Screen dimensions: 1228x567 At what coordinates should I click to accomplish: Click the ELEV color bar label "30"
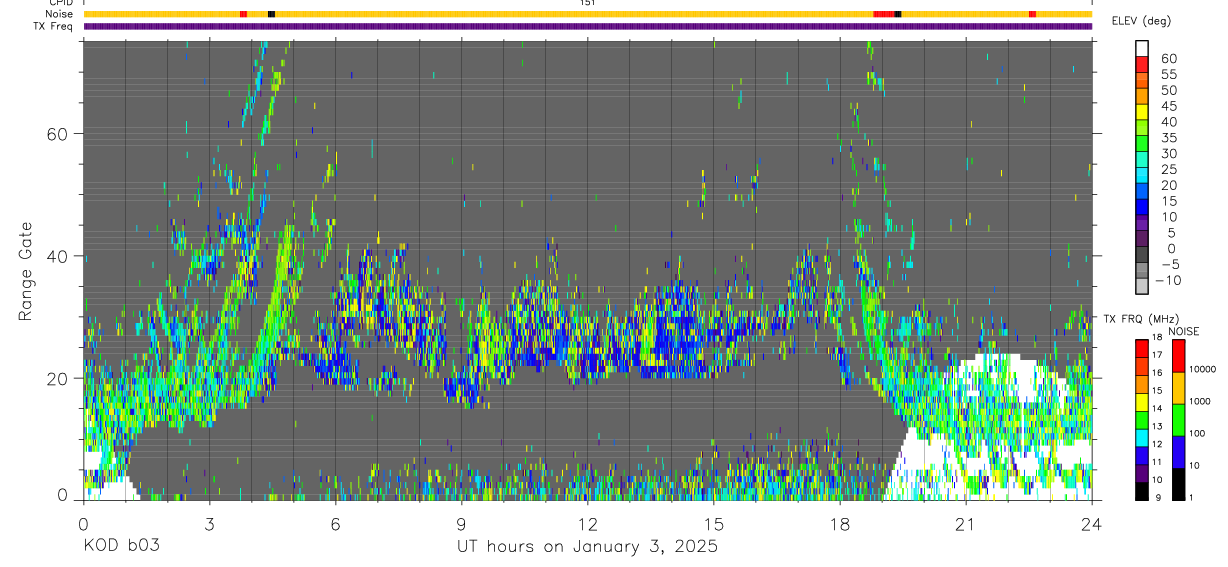pos(1168,153)
